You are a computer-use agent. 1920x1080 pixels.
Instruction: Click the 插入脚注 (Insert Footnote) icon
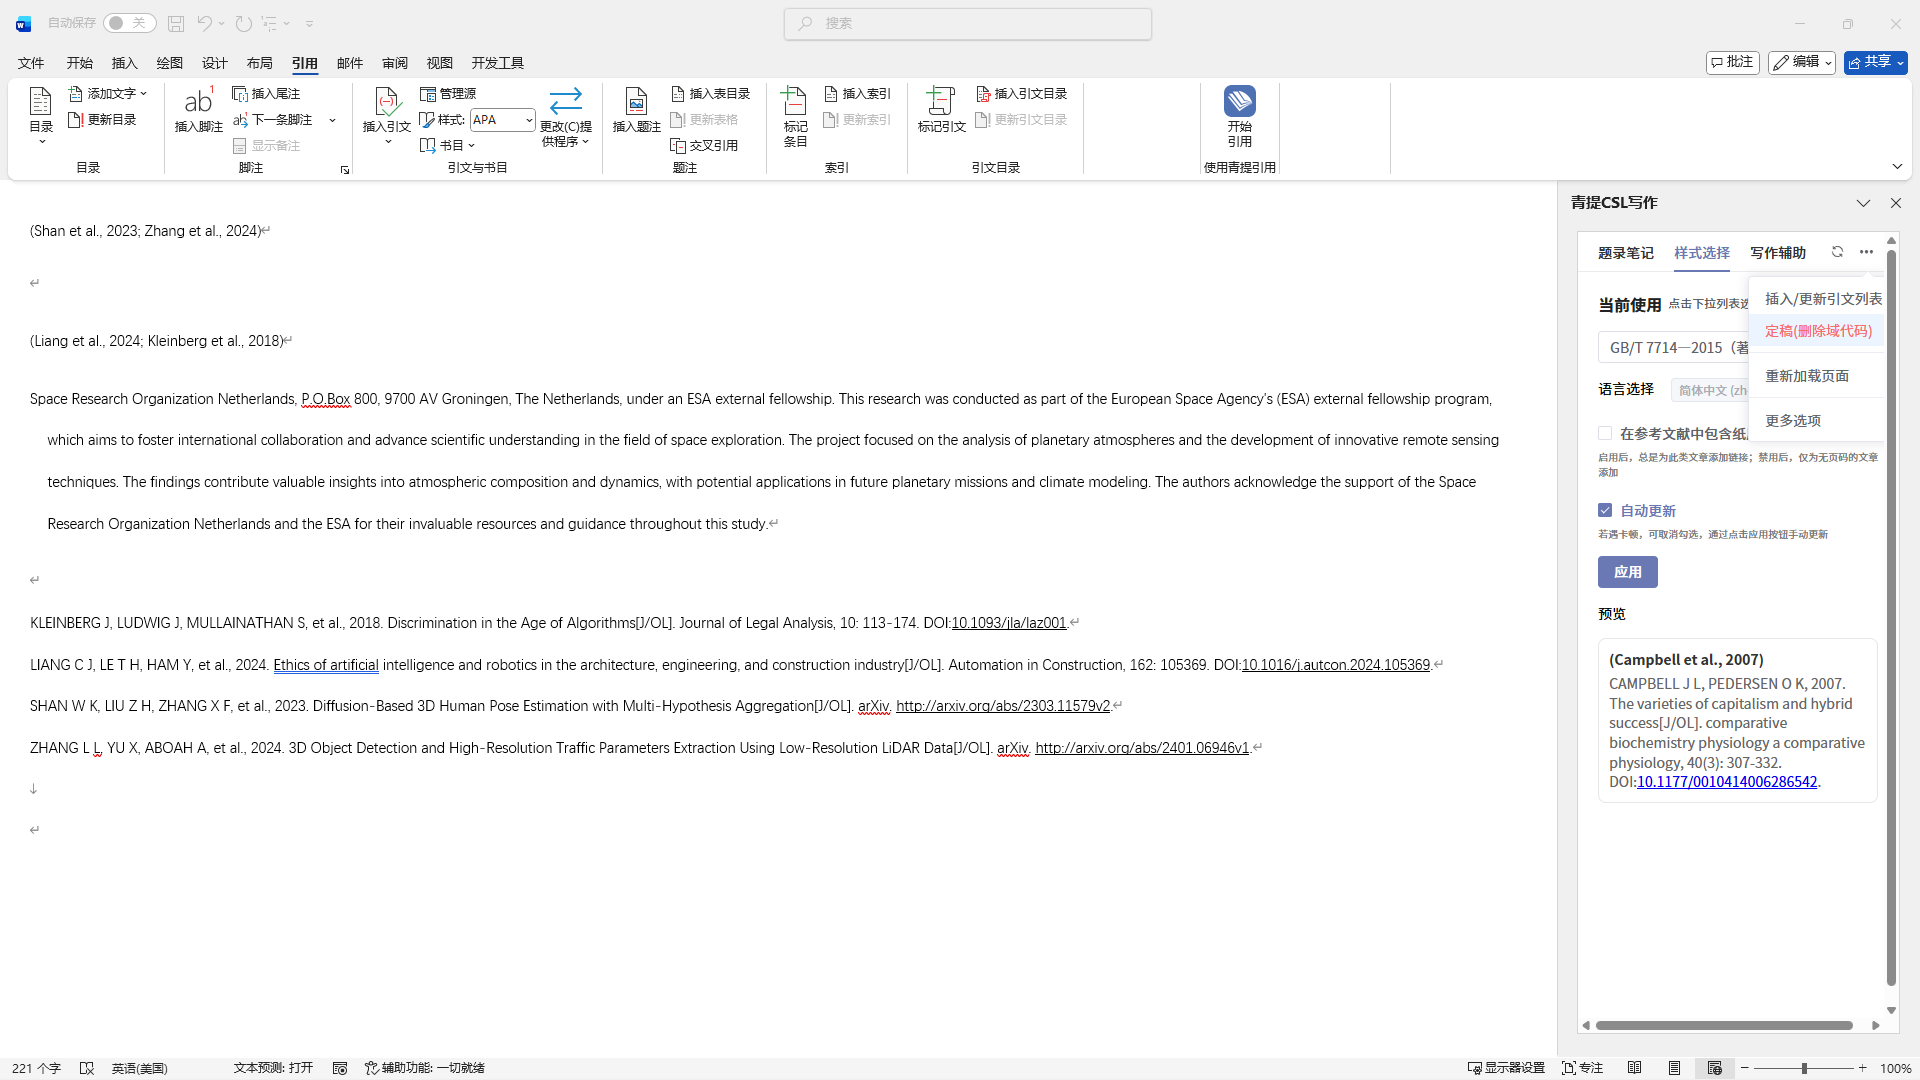click(x=198, y=102)
